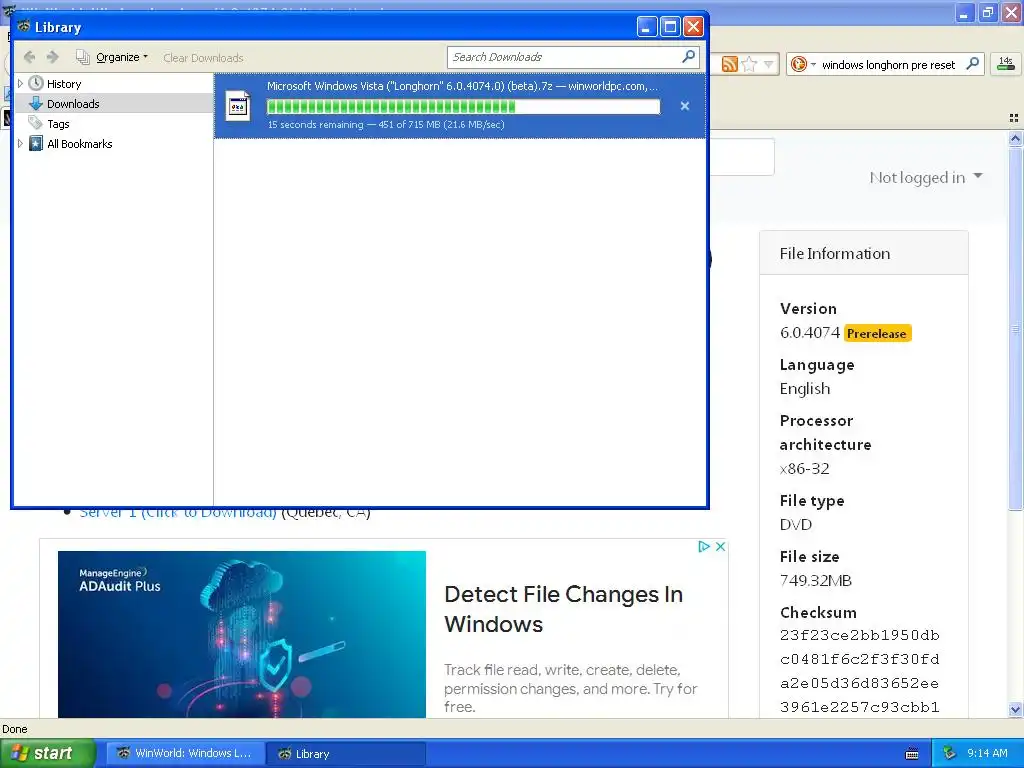Click the x86-32 architecture value
1024x768 pixels.
click(x=805, y=468)
